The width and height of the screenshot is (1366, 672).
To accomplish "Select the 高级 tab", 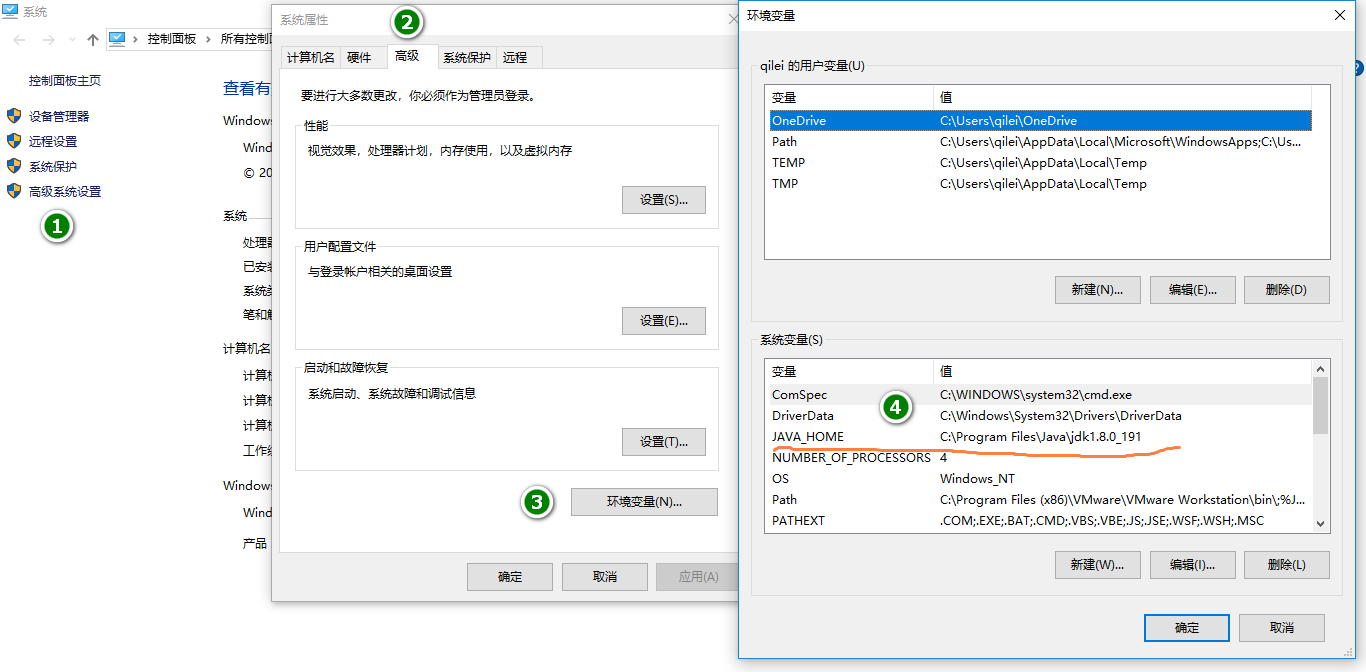I will point(410,56).
